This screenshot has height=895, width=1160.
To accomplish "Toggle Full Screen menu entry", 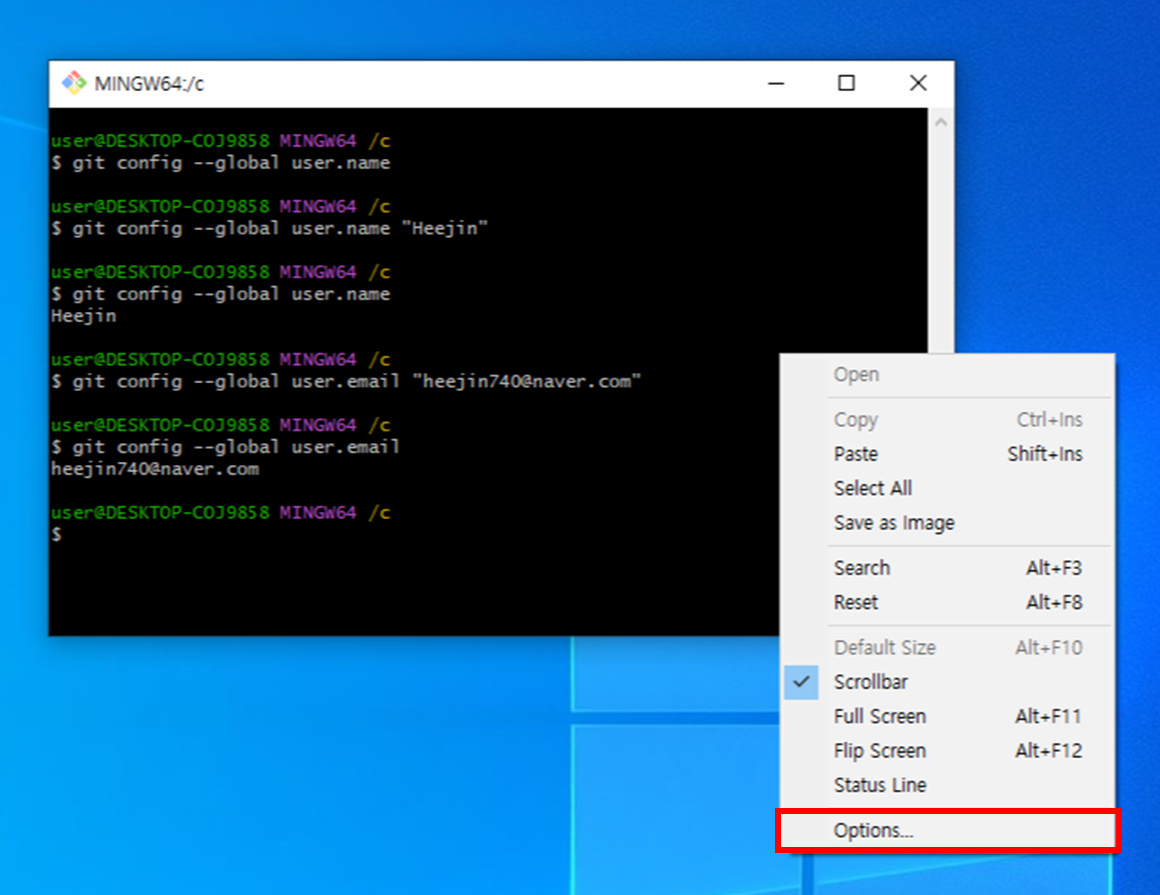I will pos(948,717).
